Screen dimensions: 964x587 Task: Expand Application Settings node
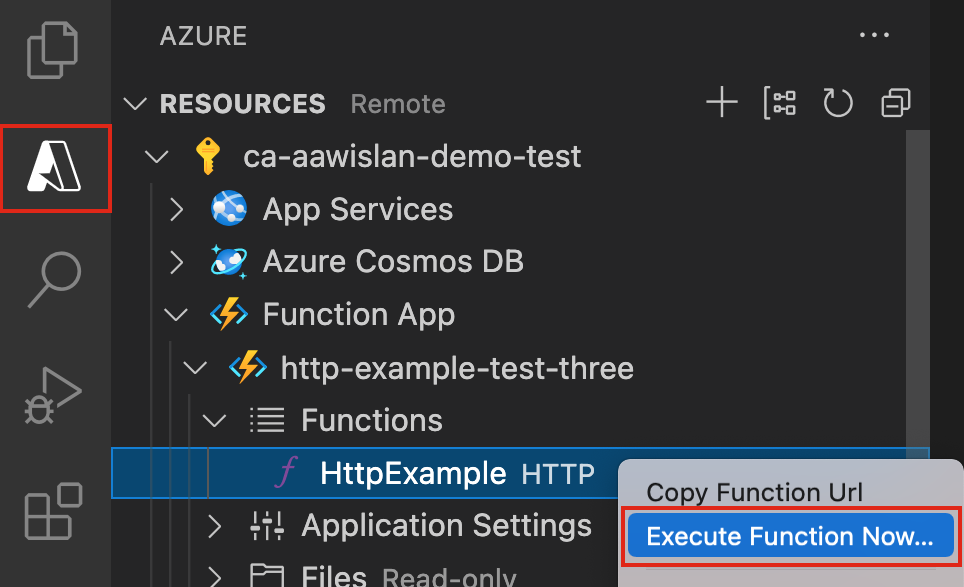coord(214,525)
